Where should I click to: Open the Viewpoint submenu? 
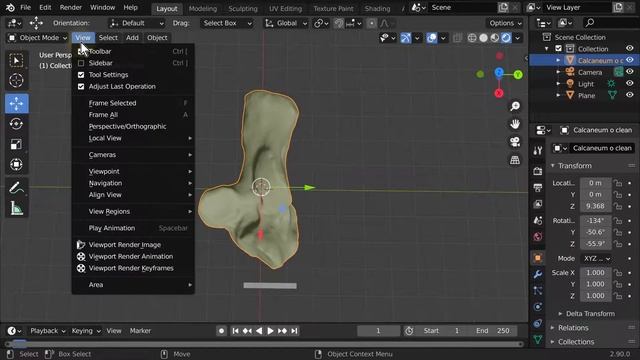click(x=133, y=171)
